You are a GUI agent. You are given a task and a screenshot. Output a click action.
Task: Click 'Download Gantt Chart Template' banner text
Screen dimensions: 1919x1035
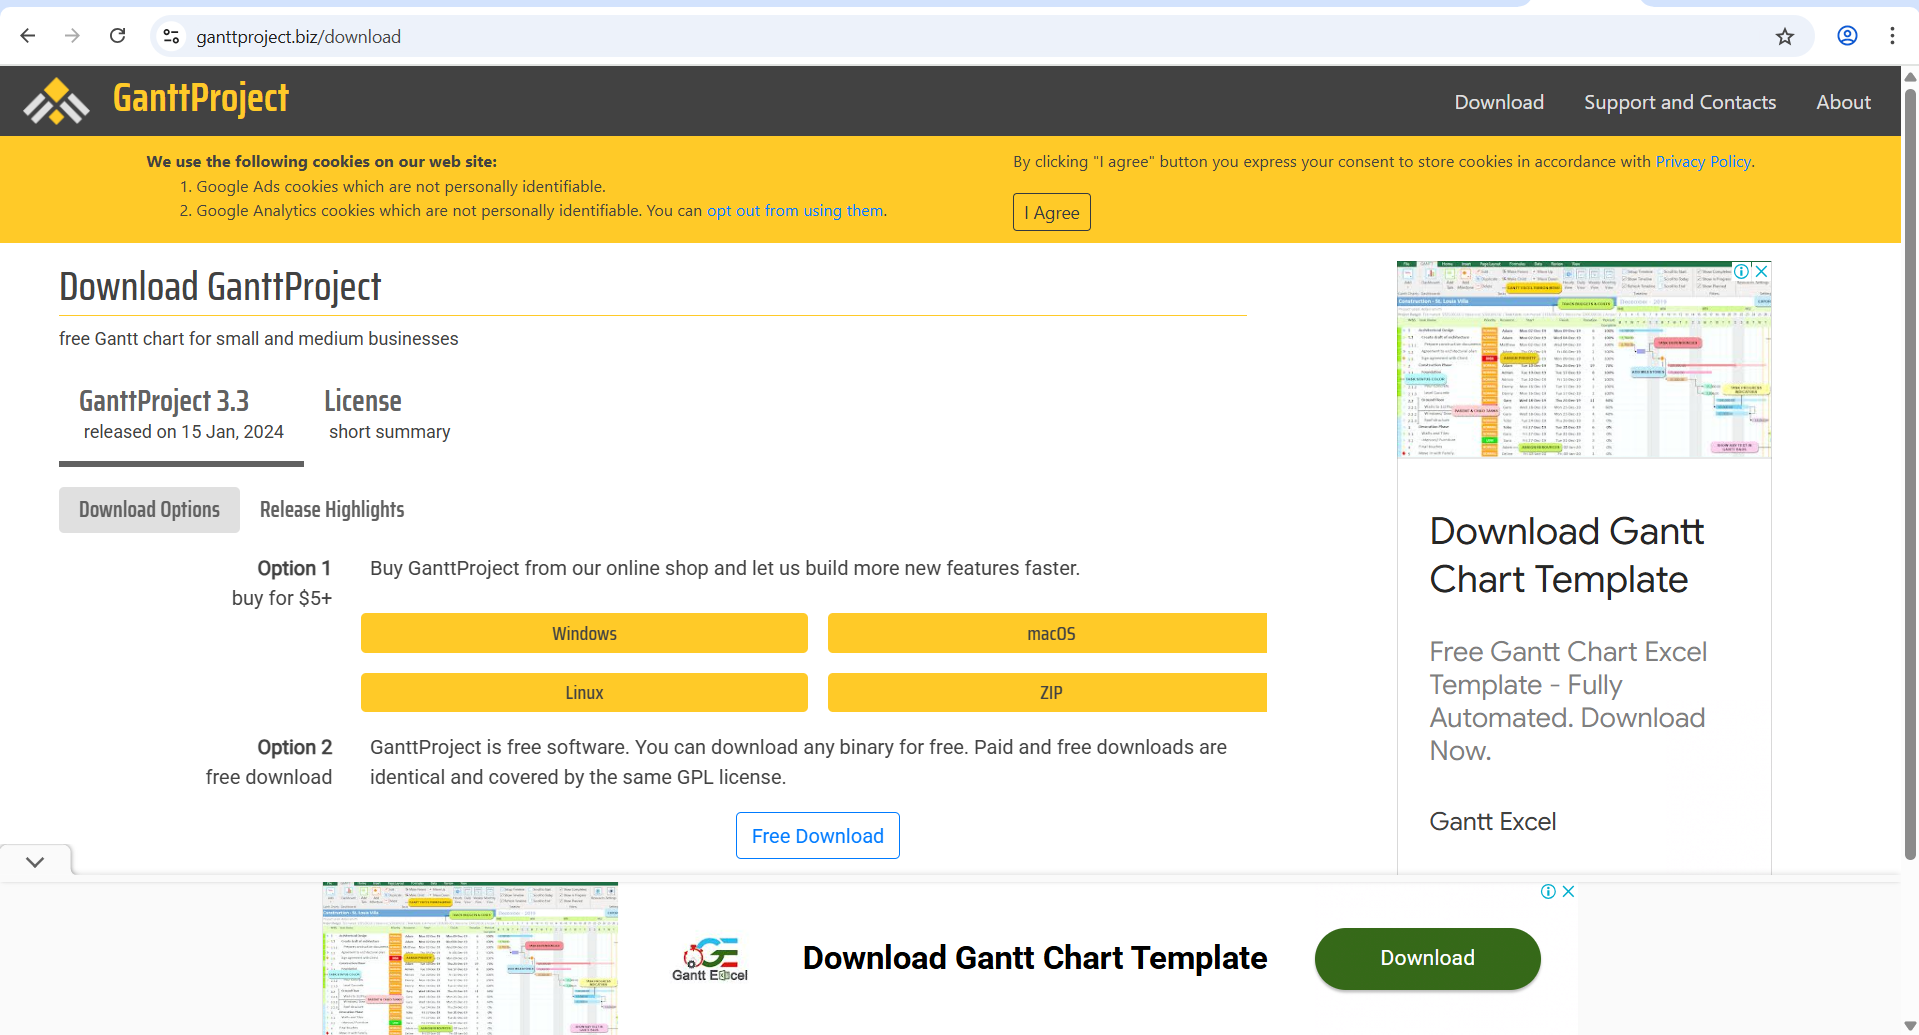[1035, 958]
